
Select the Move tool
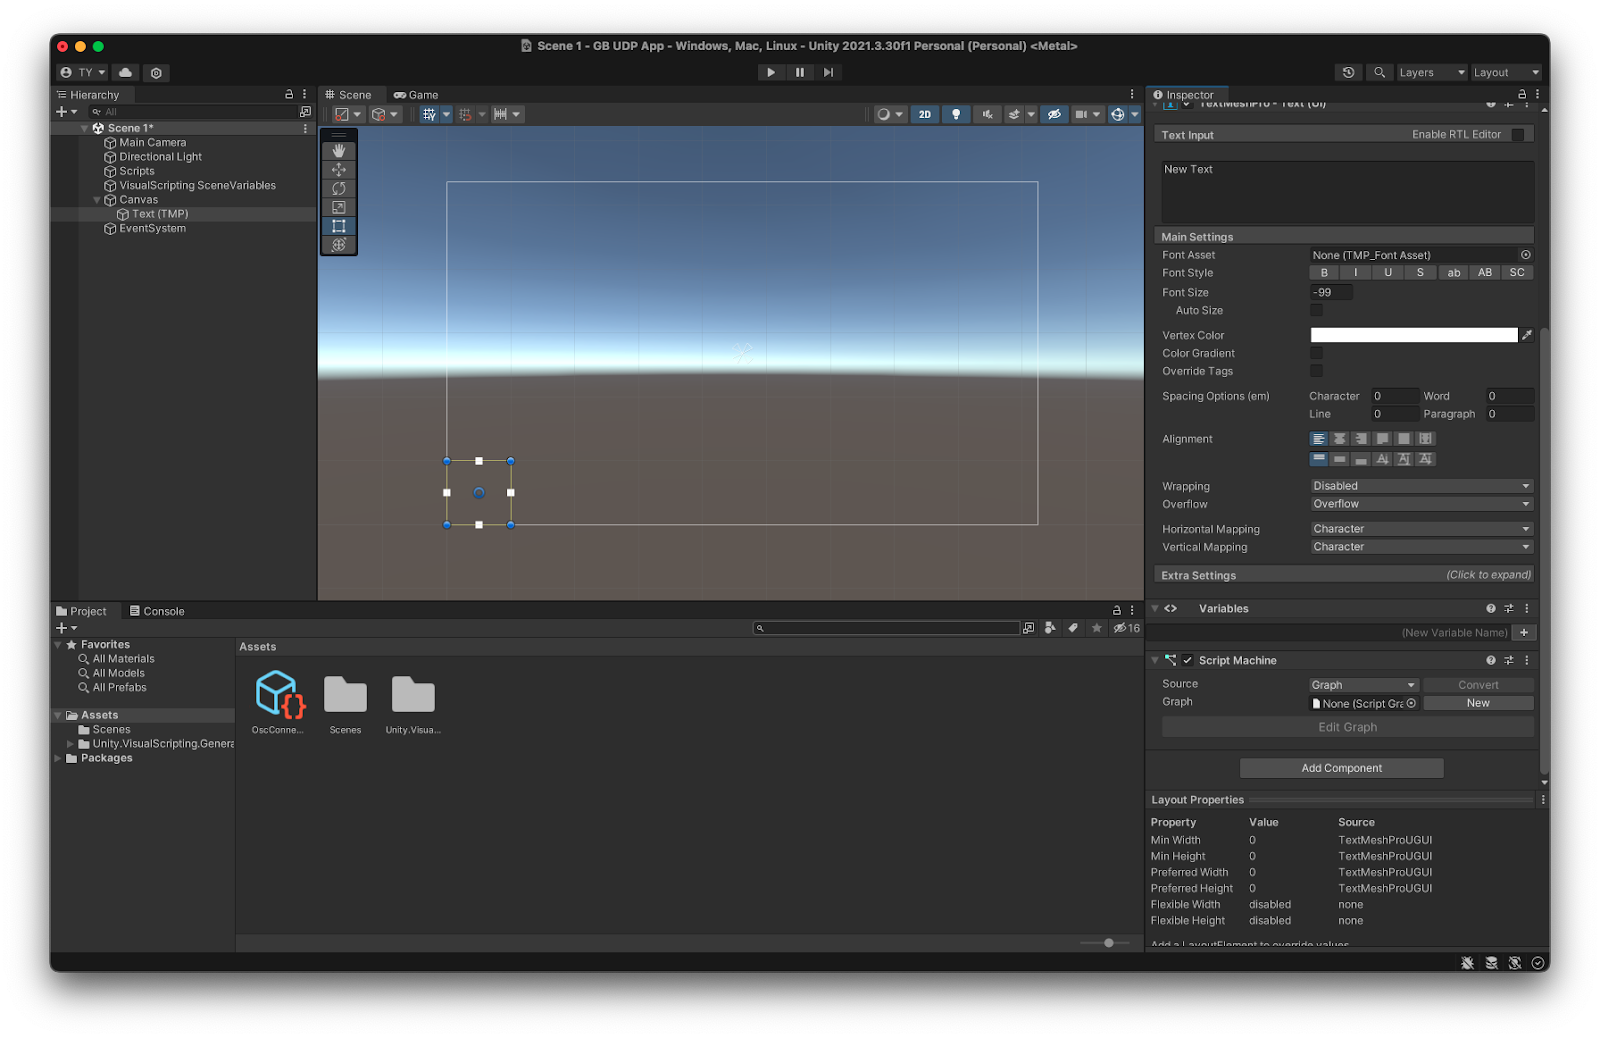click(x=339, y=170)
